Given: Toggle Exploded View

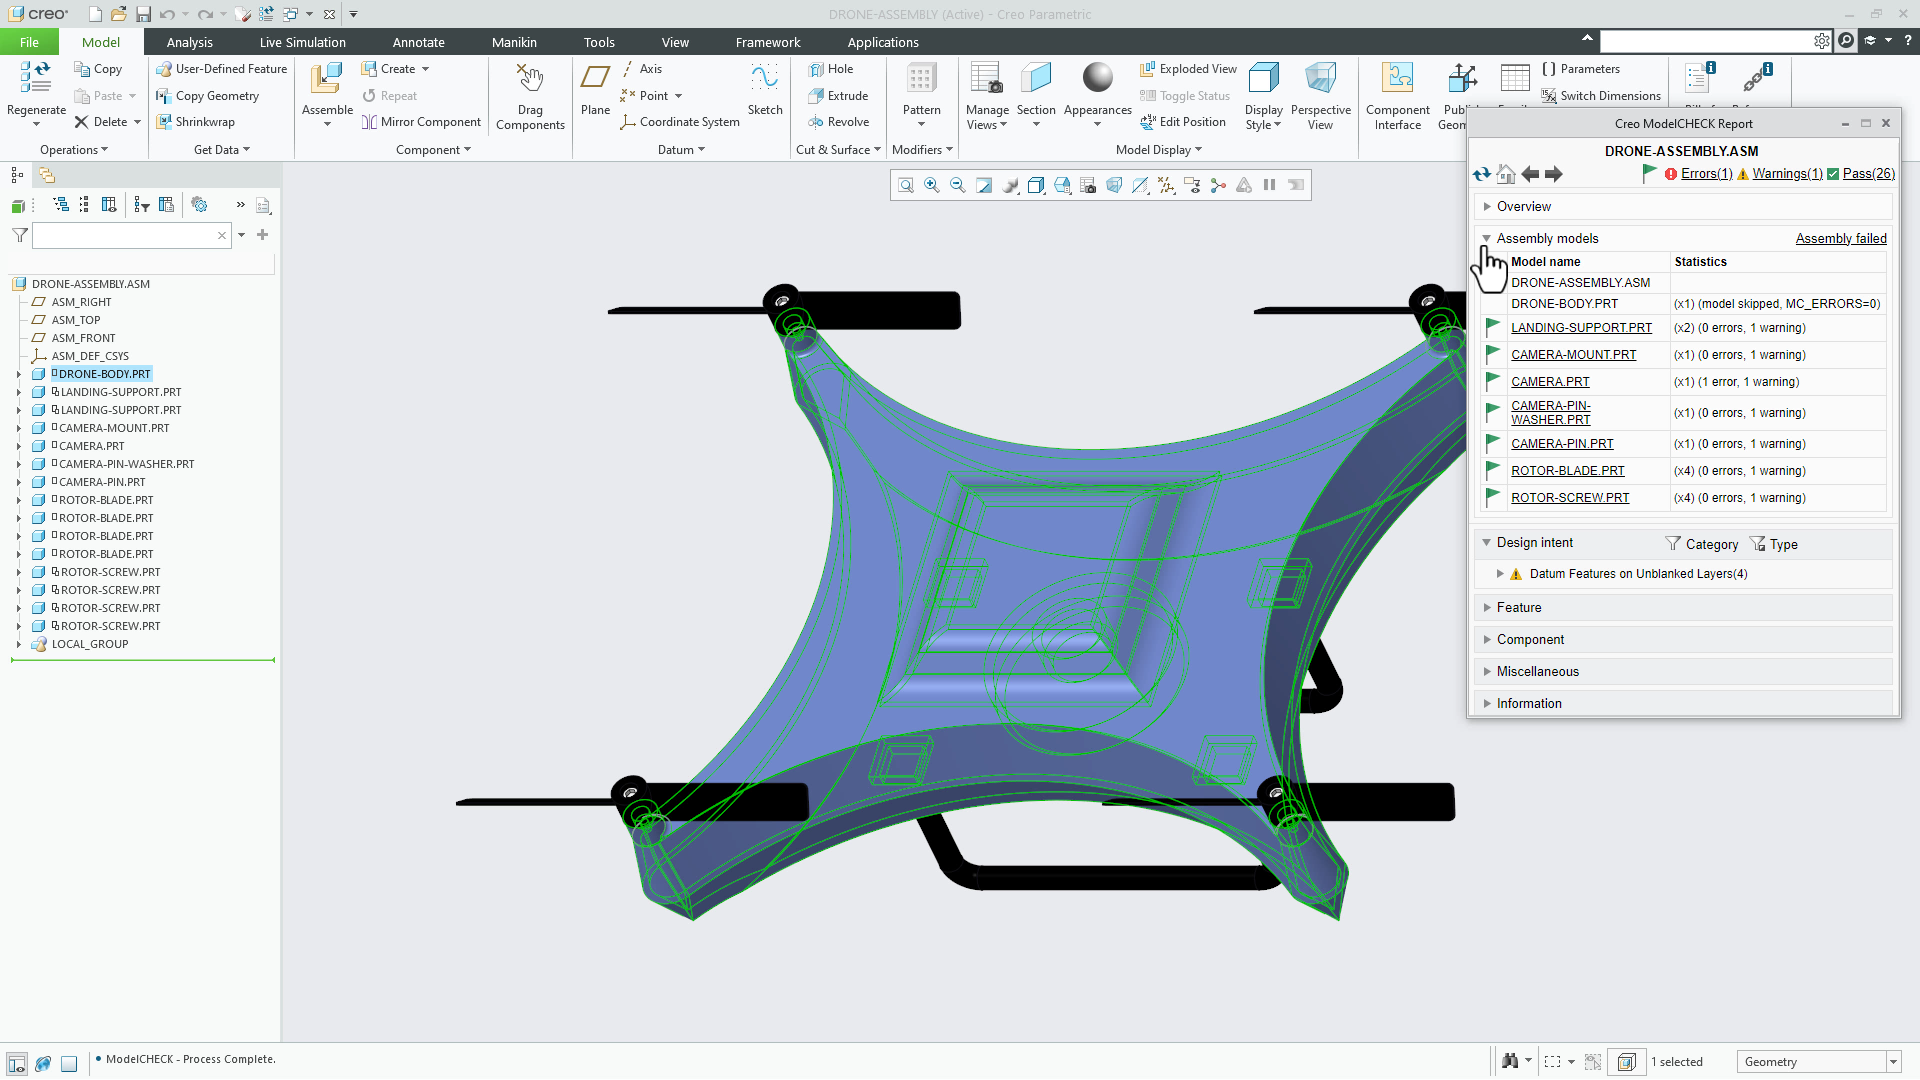Looking at the screenshot, I should click(1188, 69).
